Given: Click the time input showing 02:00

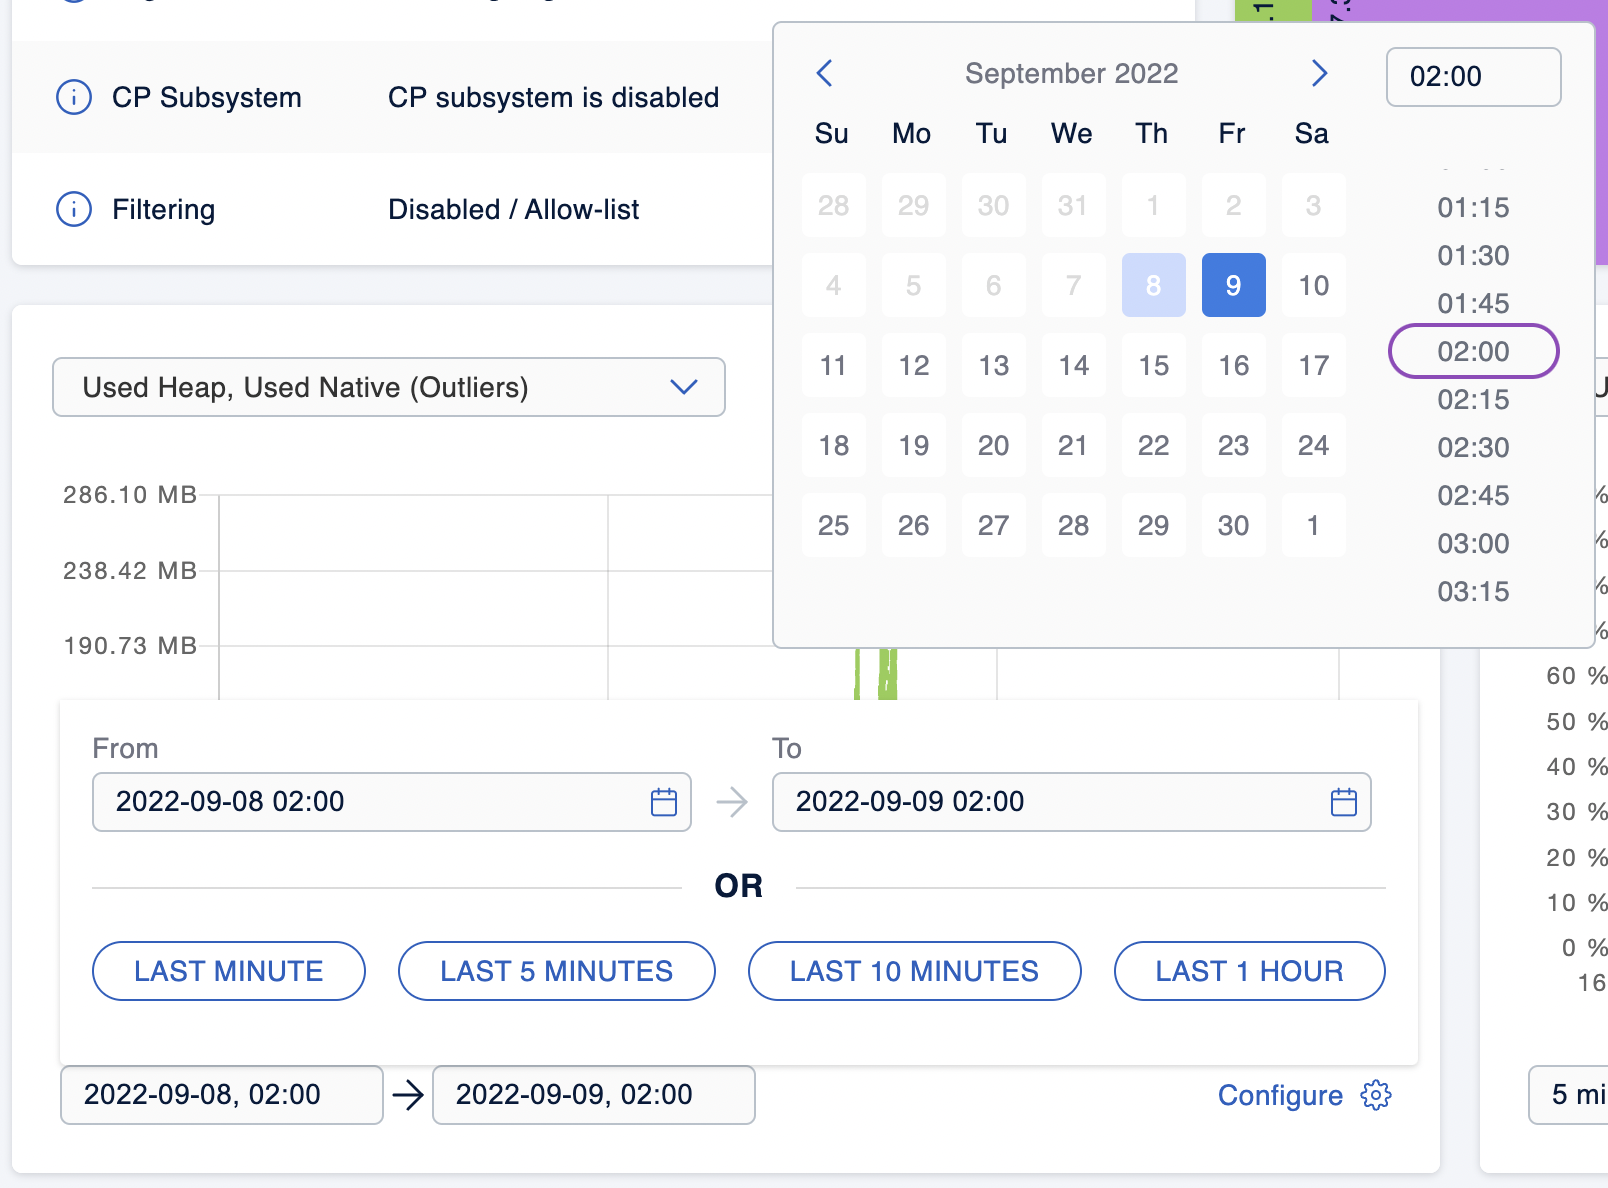Looking at the screenshot, I should (x=1472, y=77).
